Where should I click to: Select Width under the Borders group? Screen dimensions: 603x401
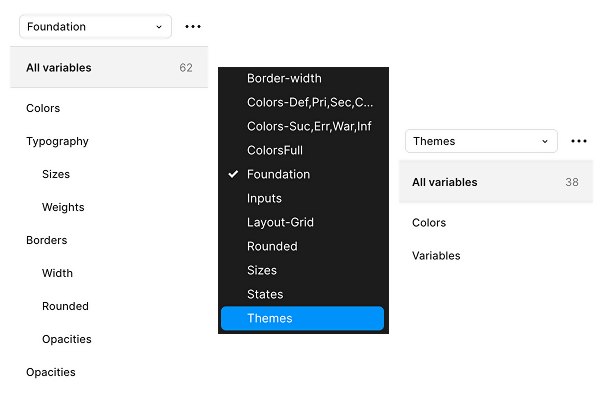pos(57,273)
